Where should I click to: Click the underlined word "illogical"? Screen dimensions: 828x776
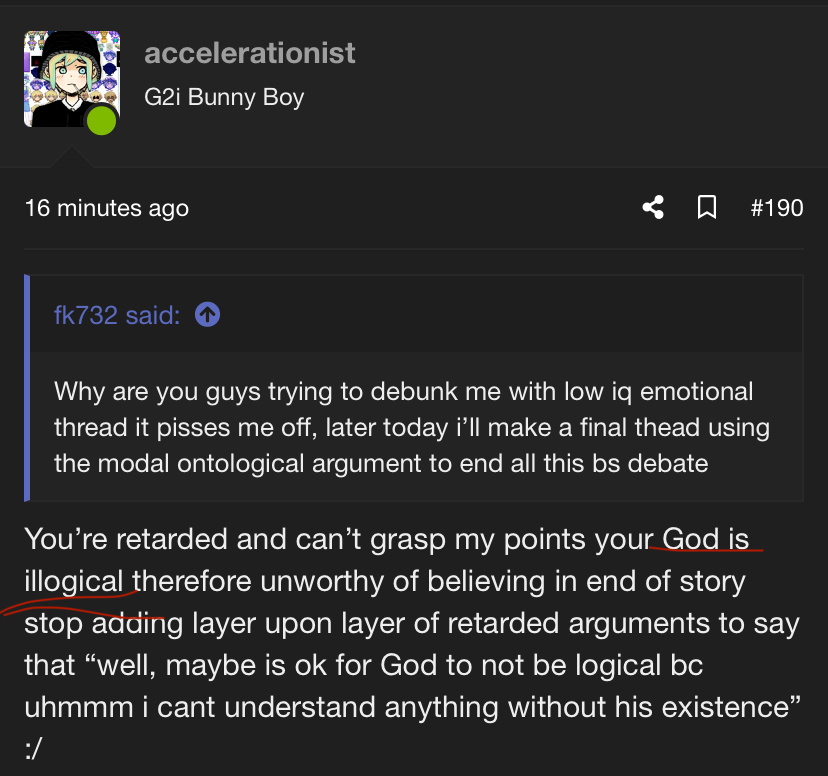point(74,581)
